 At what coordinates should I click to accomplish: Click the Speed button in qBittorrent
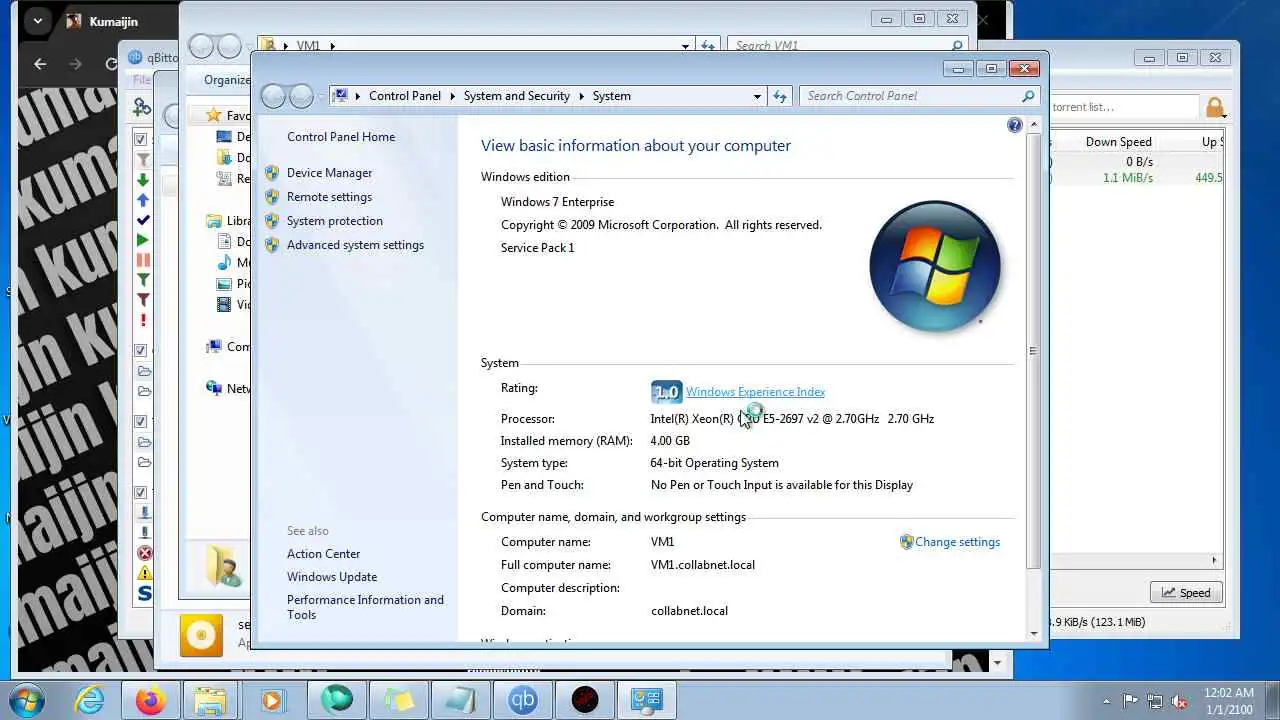pyautogui.click(x=1186, y=593)
